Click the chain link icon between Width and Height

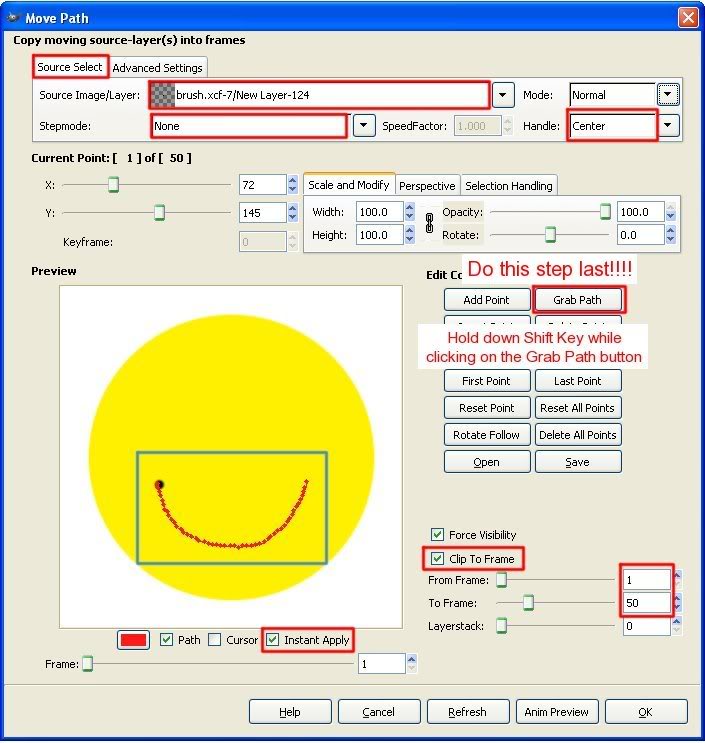point(429,223)
